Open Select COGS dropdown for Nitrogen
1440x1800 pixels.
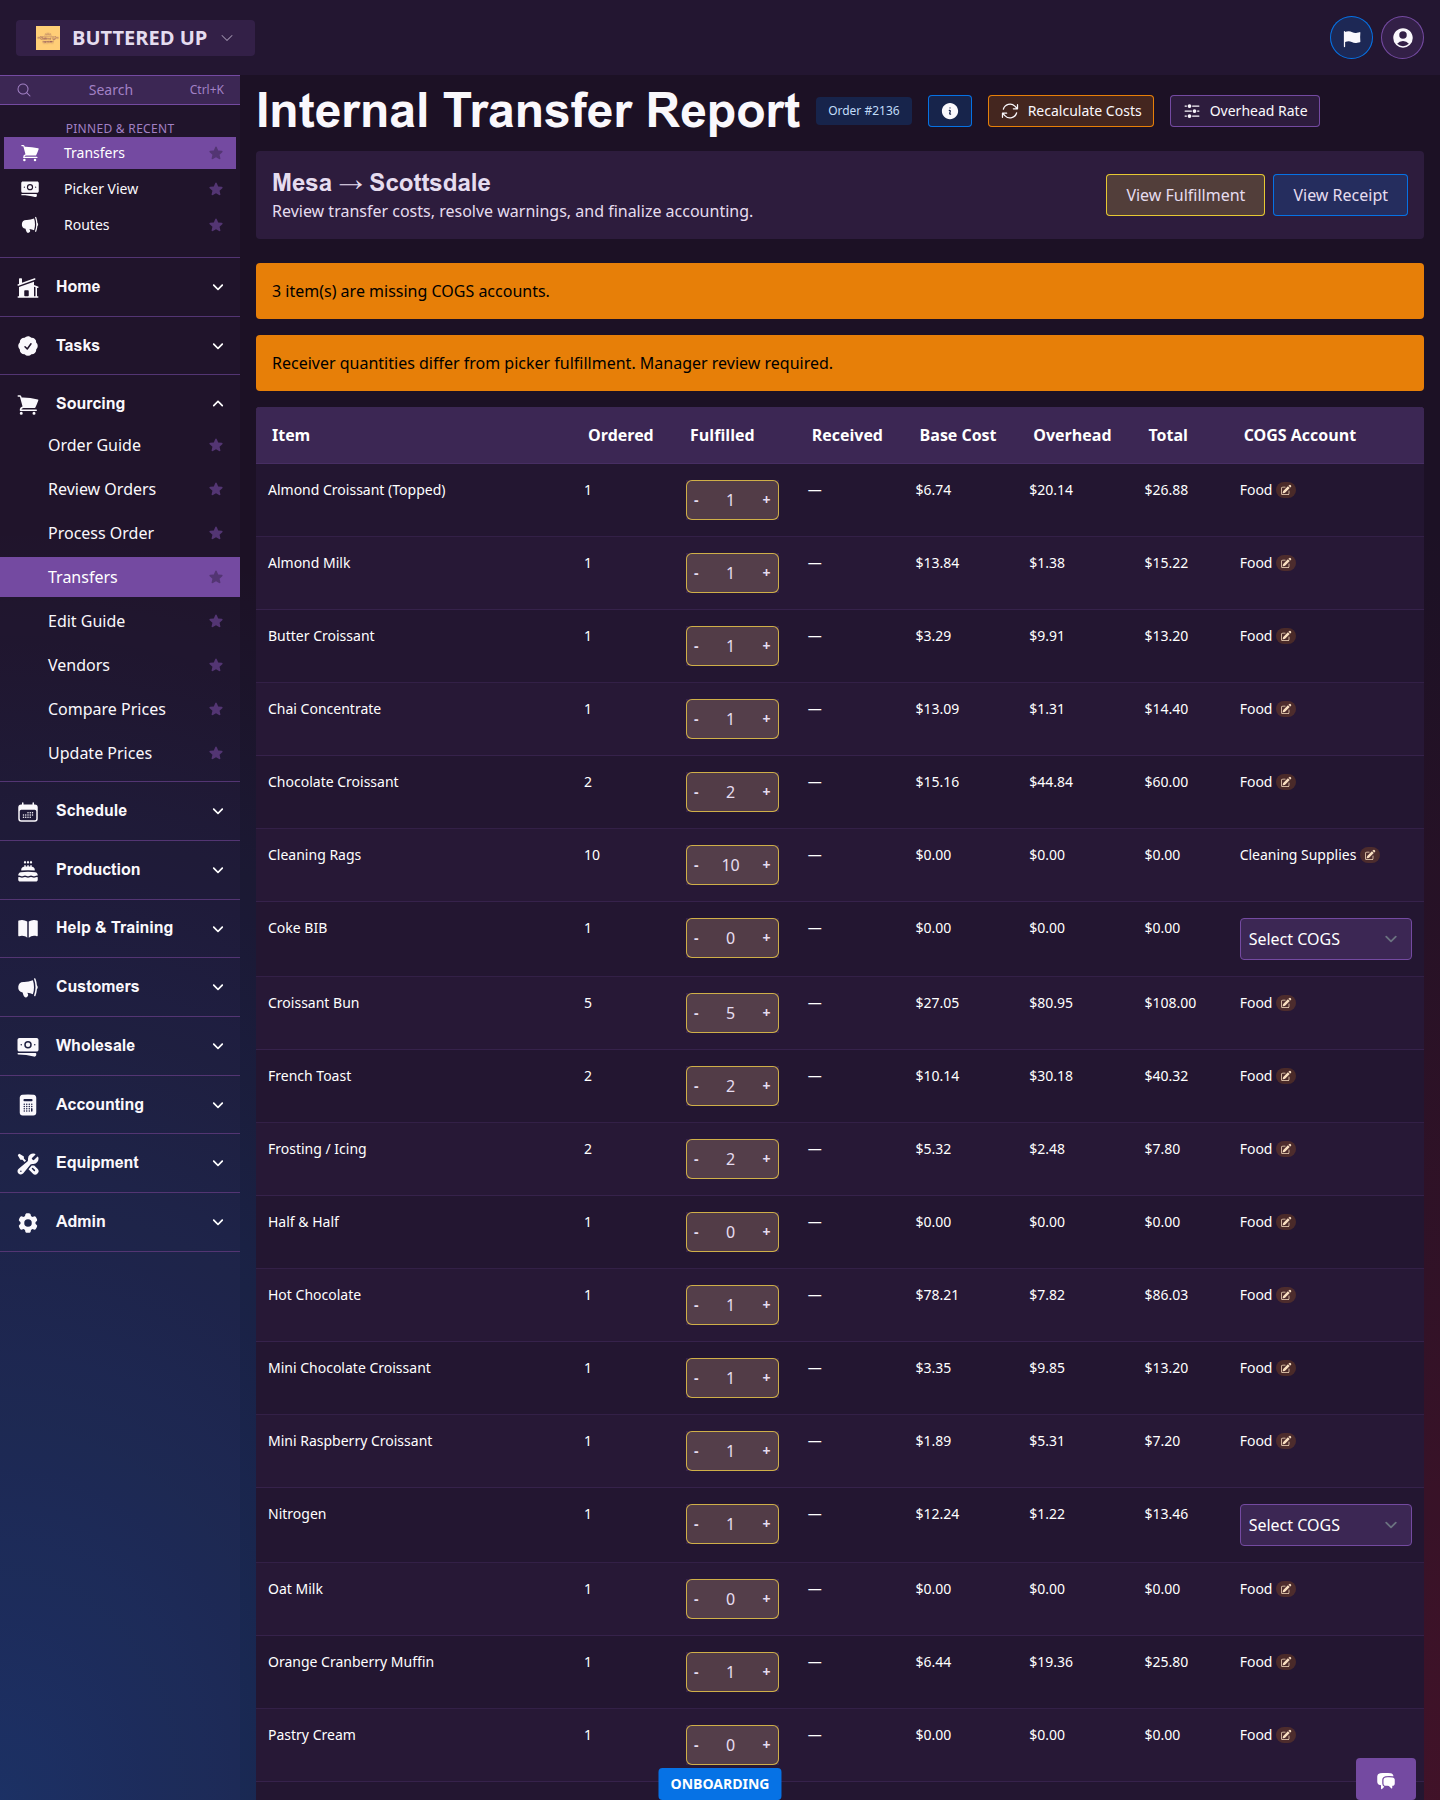1325,1525
